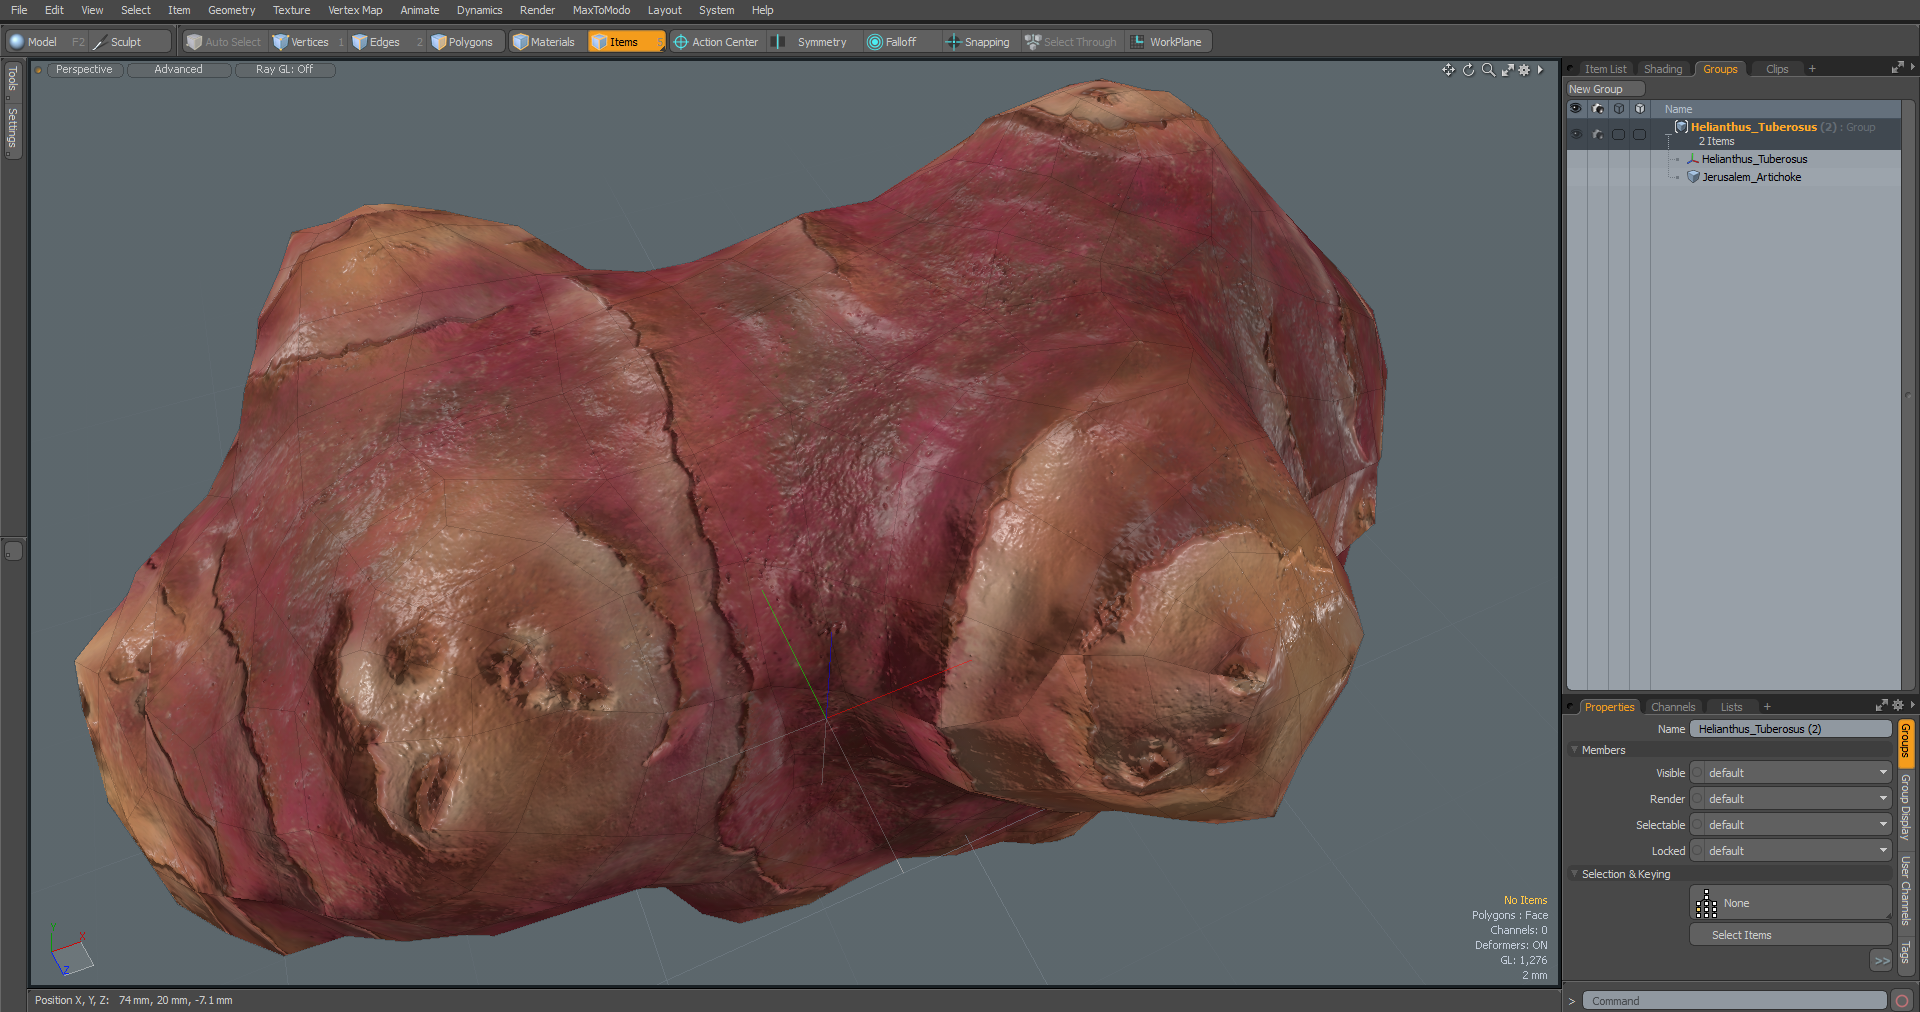The height and width of the screenshot is (1012, 1920).
Task: Toggle visibility eye for Helianthus_Tuberosus group
Action: (1576, 134)
